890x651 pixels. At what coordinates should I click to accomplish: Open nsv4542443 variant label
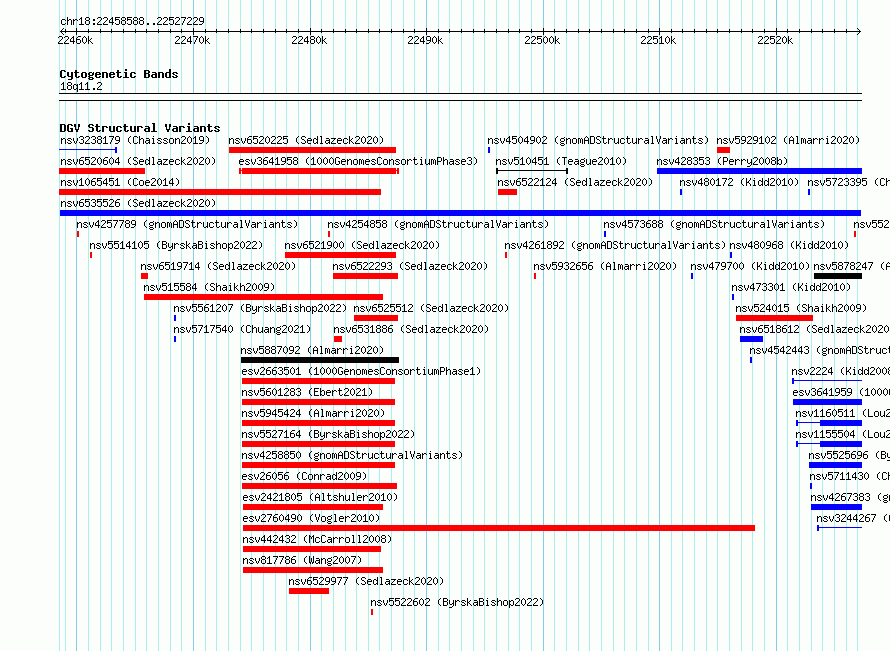coord(820,350)
